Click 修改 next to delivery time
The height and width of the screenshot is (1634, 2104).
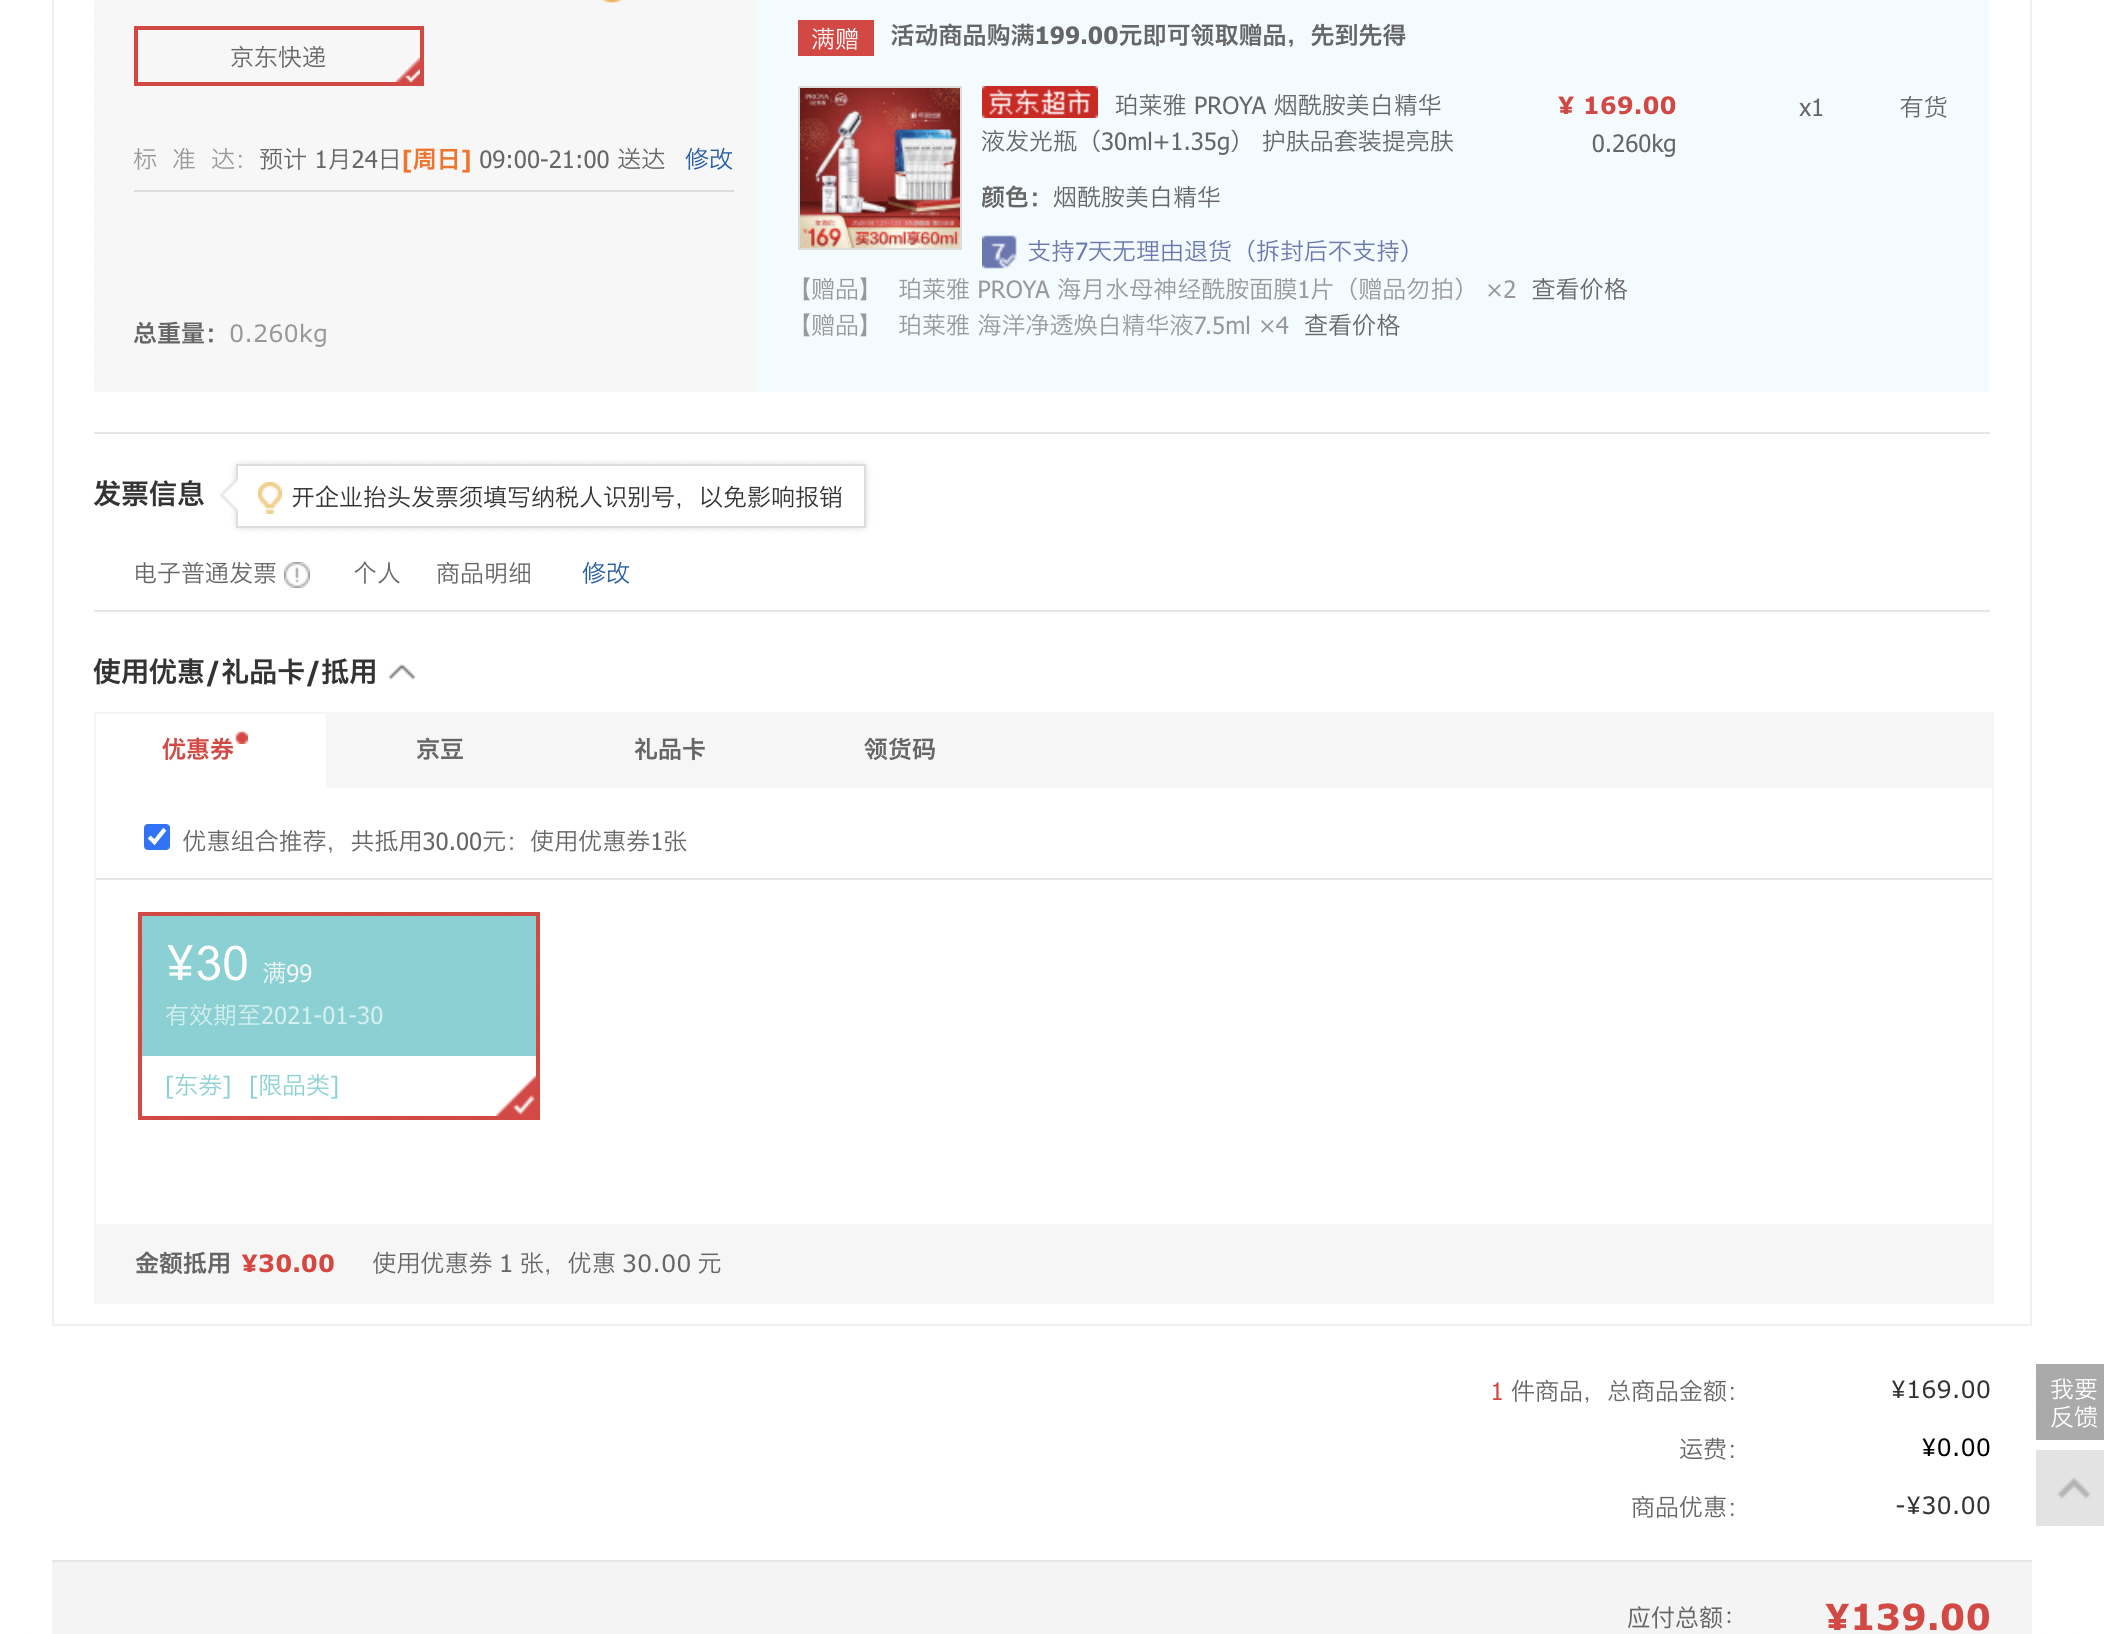[x=709, y=159]
